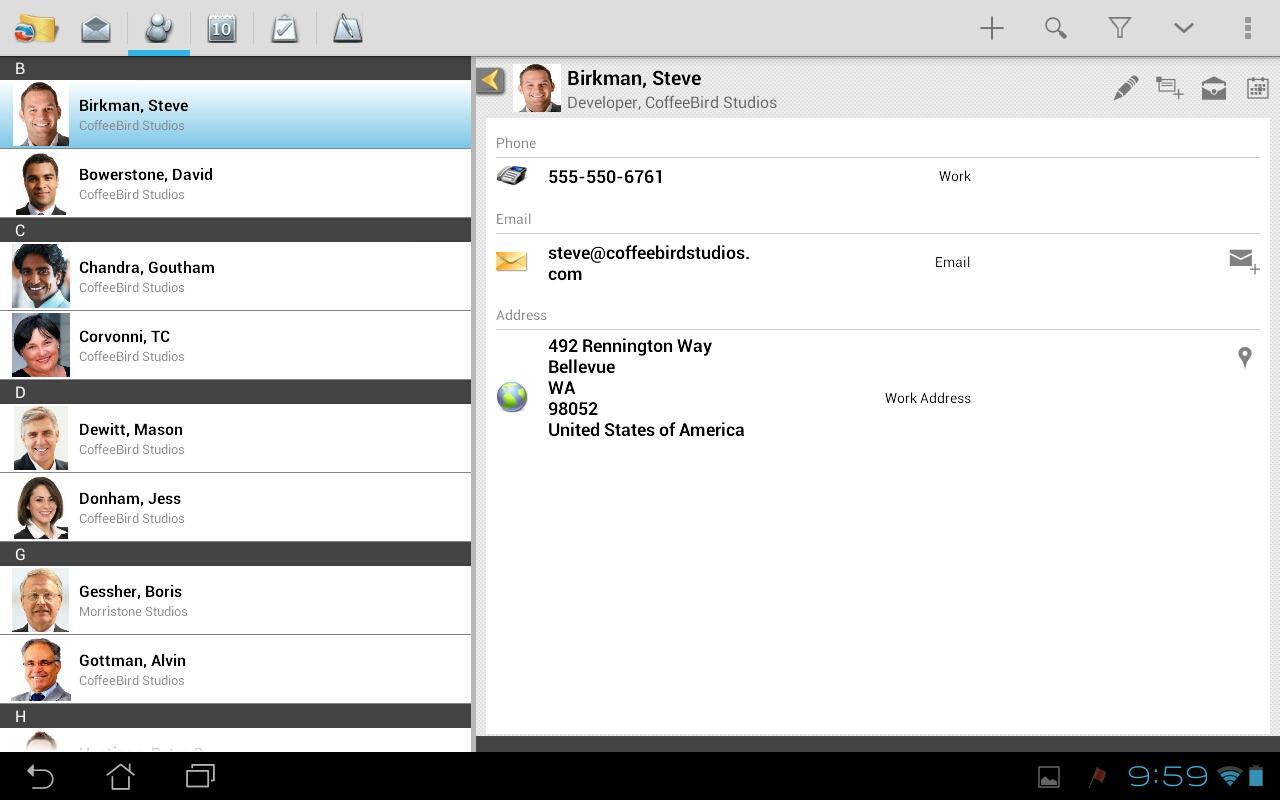Image resolution: width=1280 pixels, height=800 pixels.
Task: Open the Tasks clipboard tab icon
Action: click(x=285, y=28)
